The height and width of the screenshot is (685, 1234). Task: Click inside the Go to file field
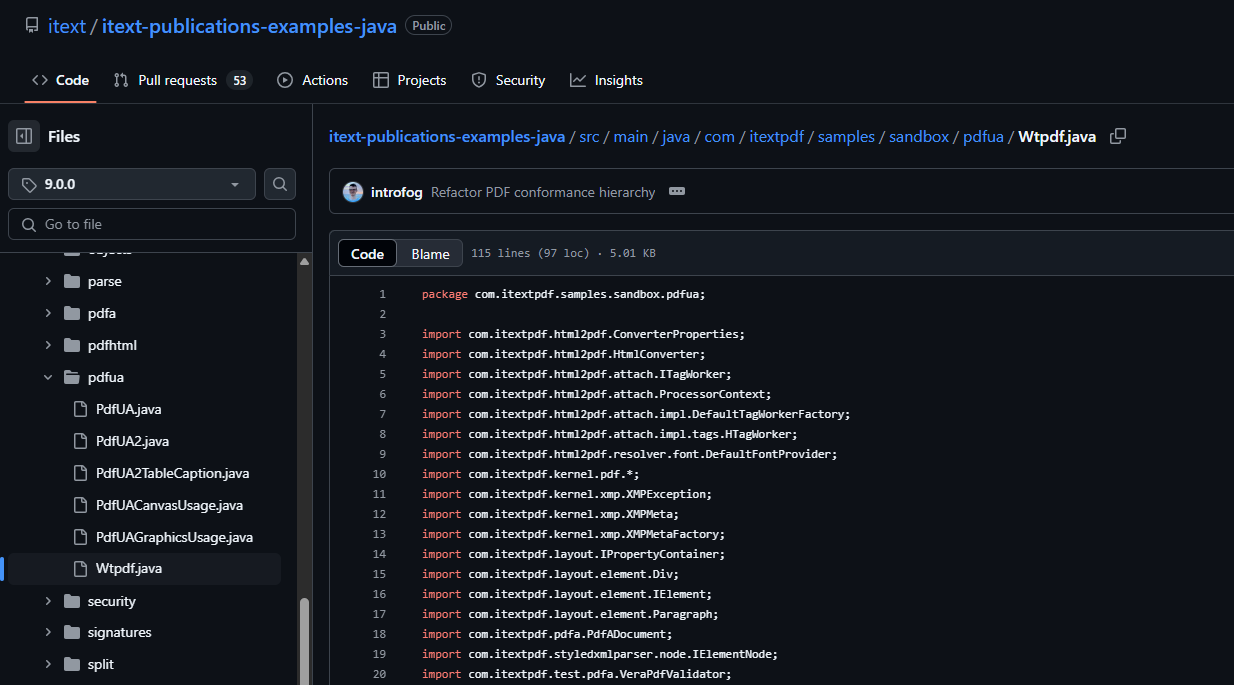pos(151,223)
